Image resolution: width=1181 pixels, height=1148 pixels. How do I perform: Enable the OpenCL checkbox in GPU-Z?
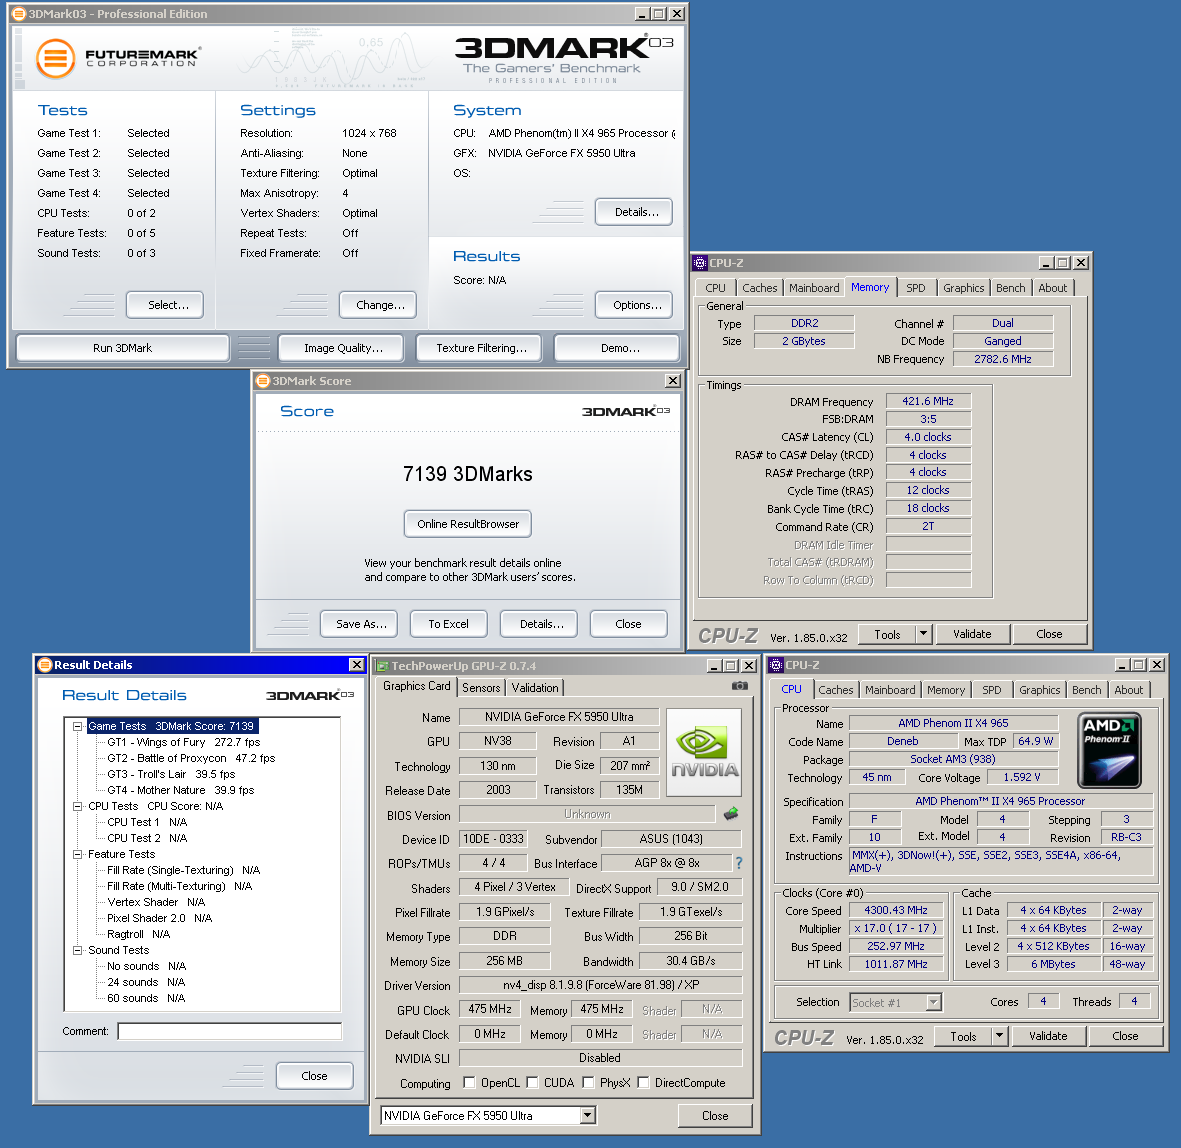pyautogui.click(x=469, y=1082)
